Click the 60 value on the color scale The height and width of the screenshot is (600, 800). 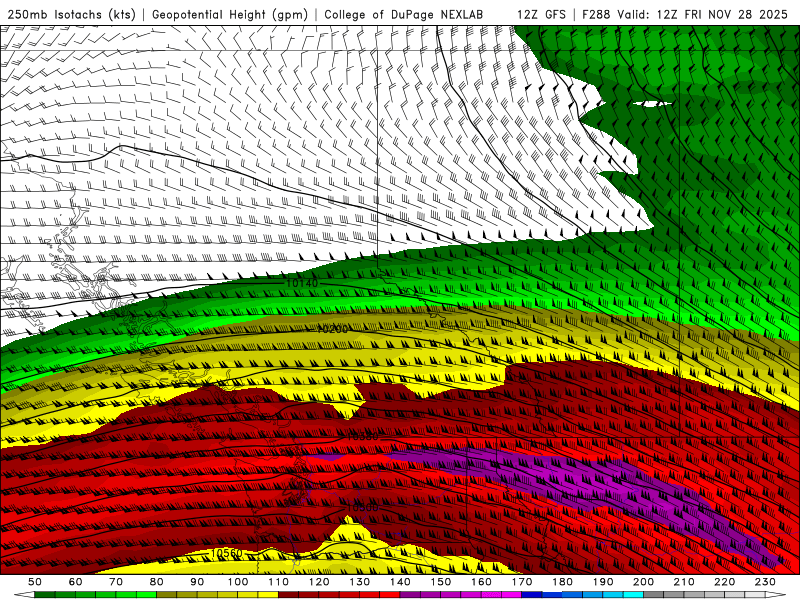[x=75, y=582]
